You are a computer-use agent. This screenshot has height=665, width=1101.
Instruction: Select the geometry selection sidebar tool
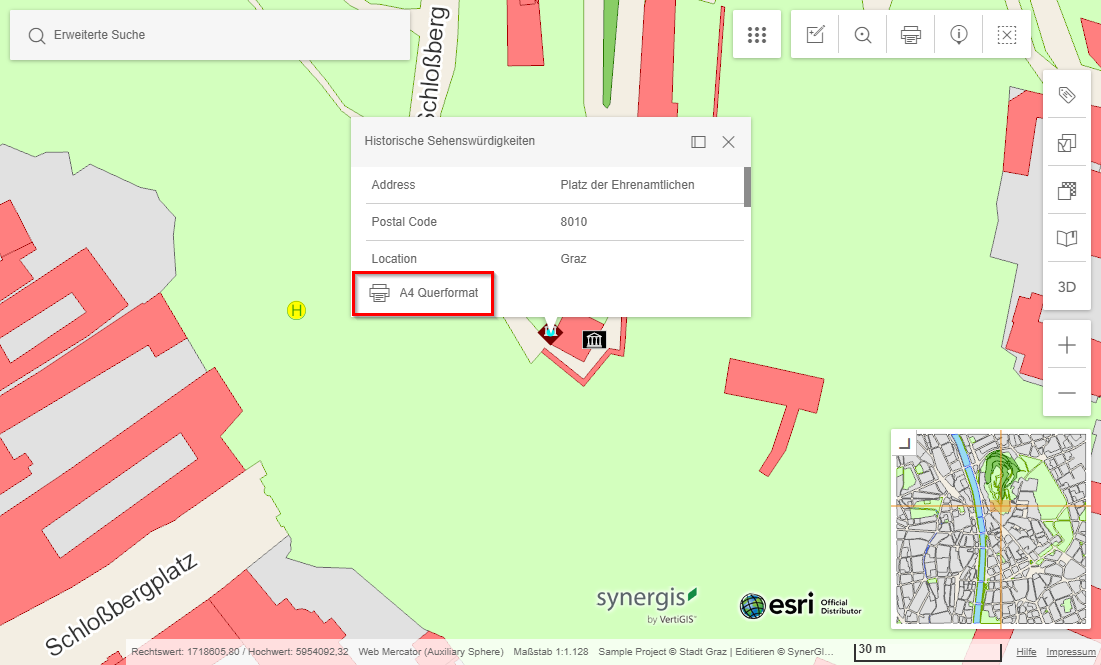(1067, 143)
